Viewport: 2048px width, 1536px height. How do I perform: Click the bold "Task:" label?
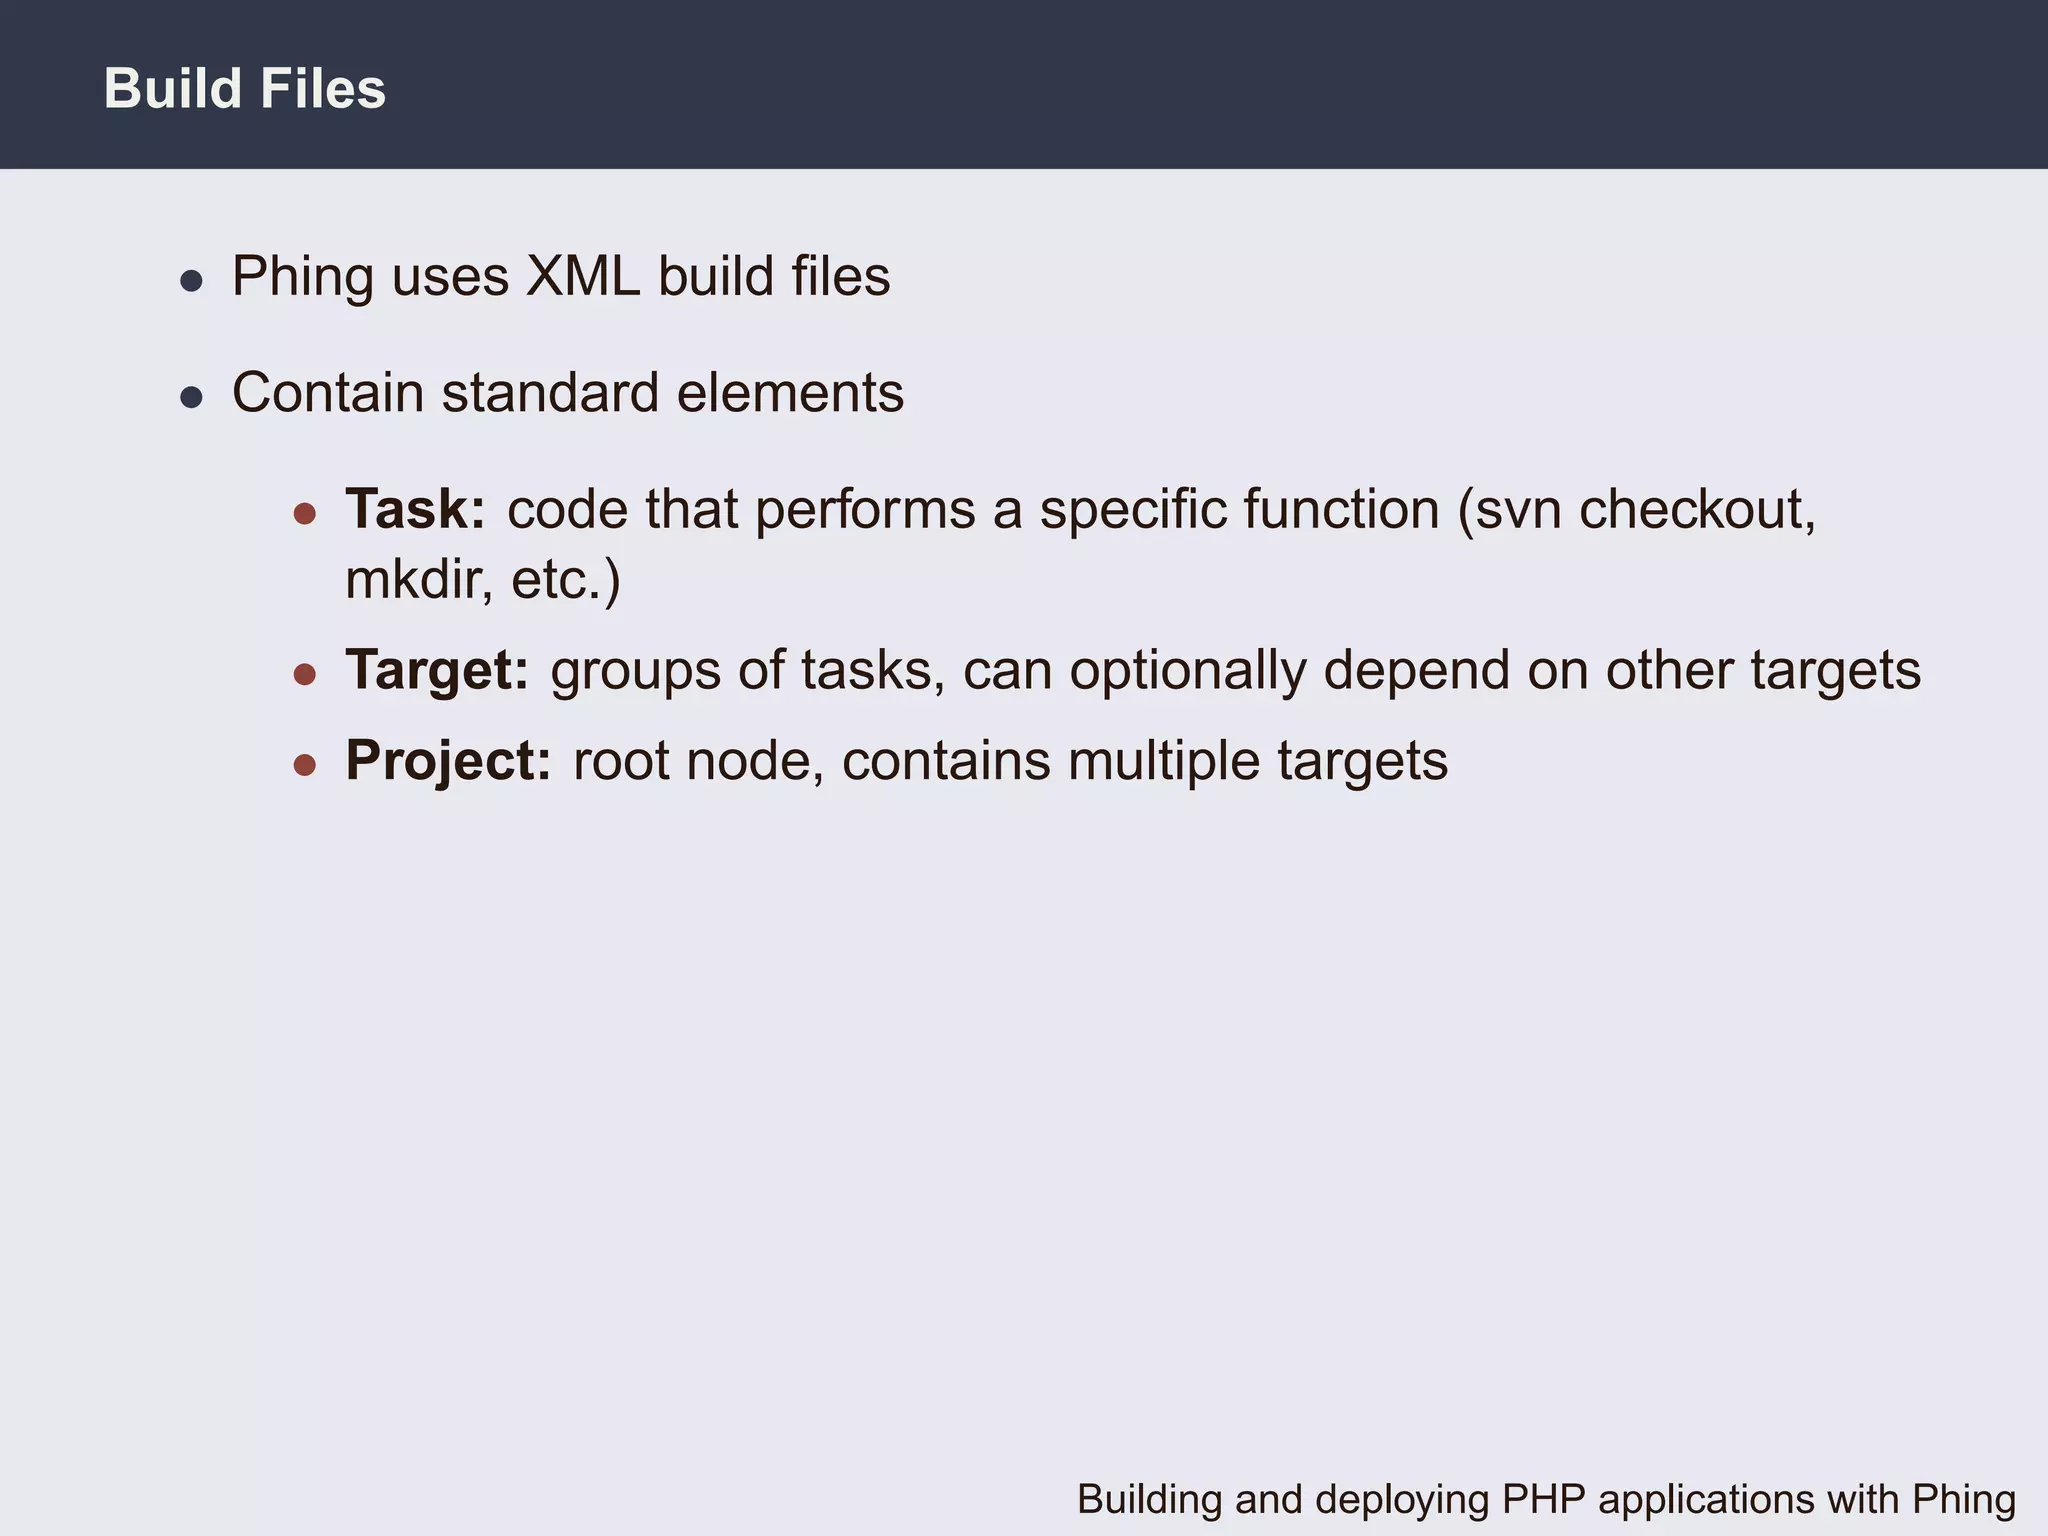415,509
